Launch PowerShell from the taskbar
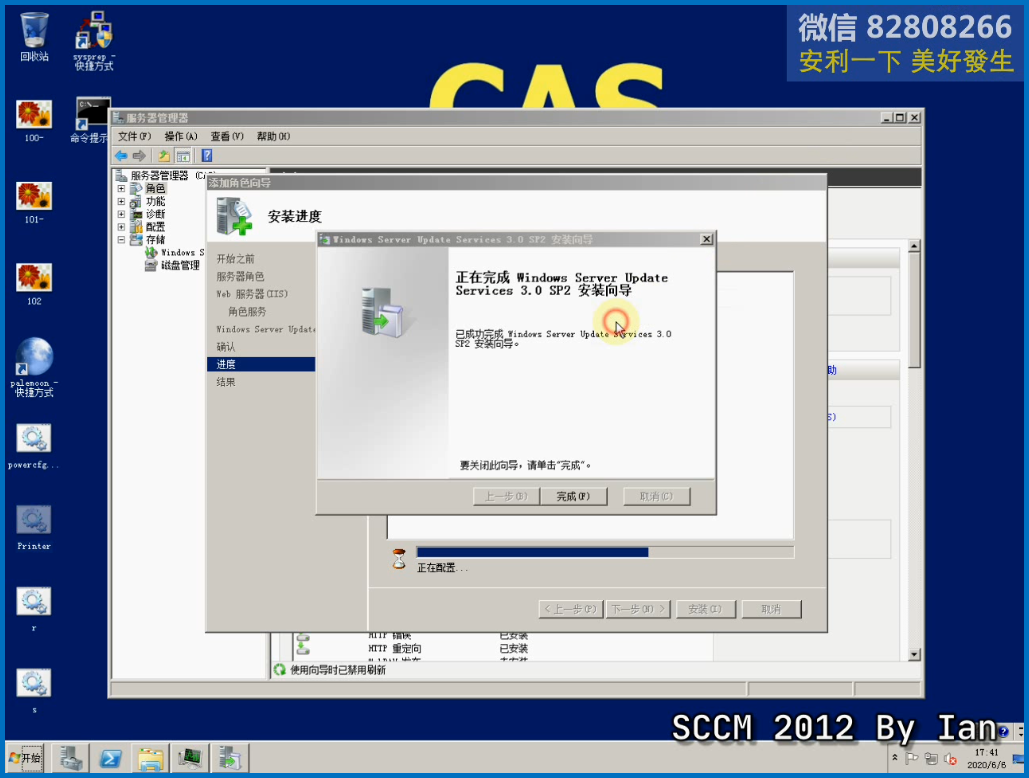Viewport: 1029px width, 778px height. coord(110,758)
